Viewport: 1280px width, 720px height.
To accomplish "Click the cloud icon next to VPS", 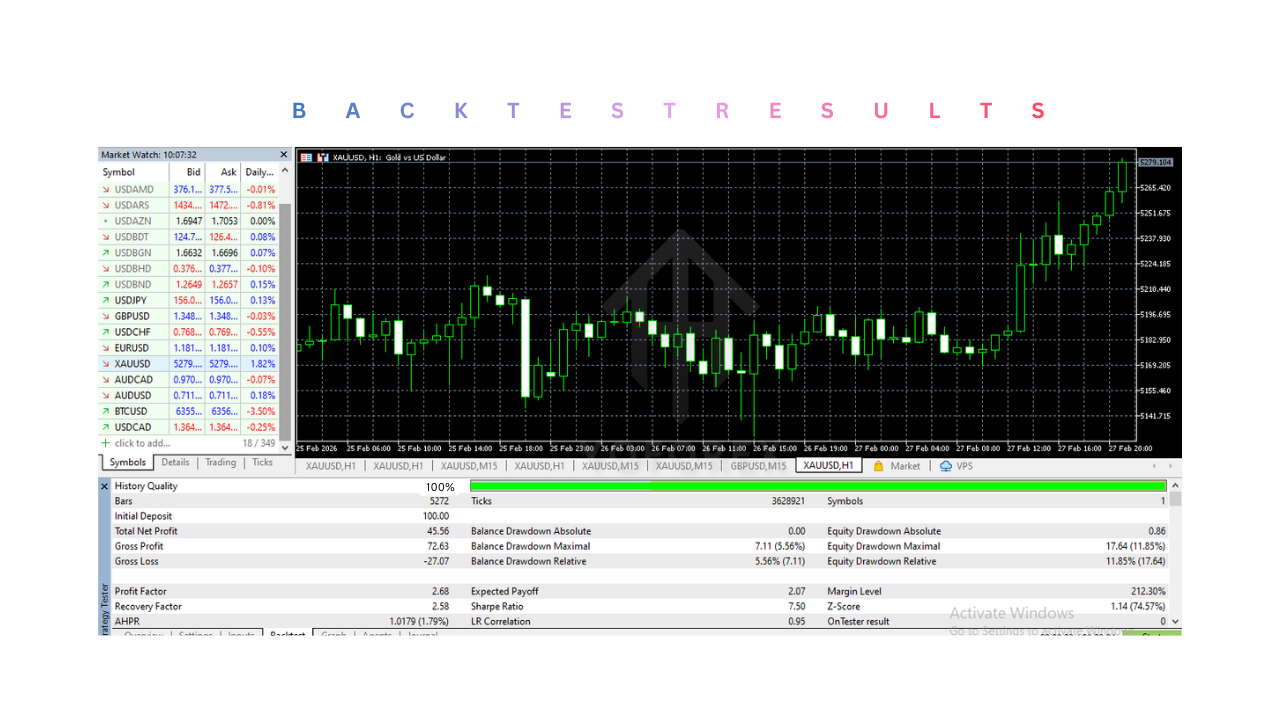I will (945, 465).
